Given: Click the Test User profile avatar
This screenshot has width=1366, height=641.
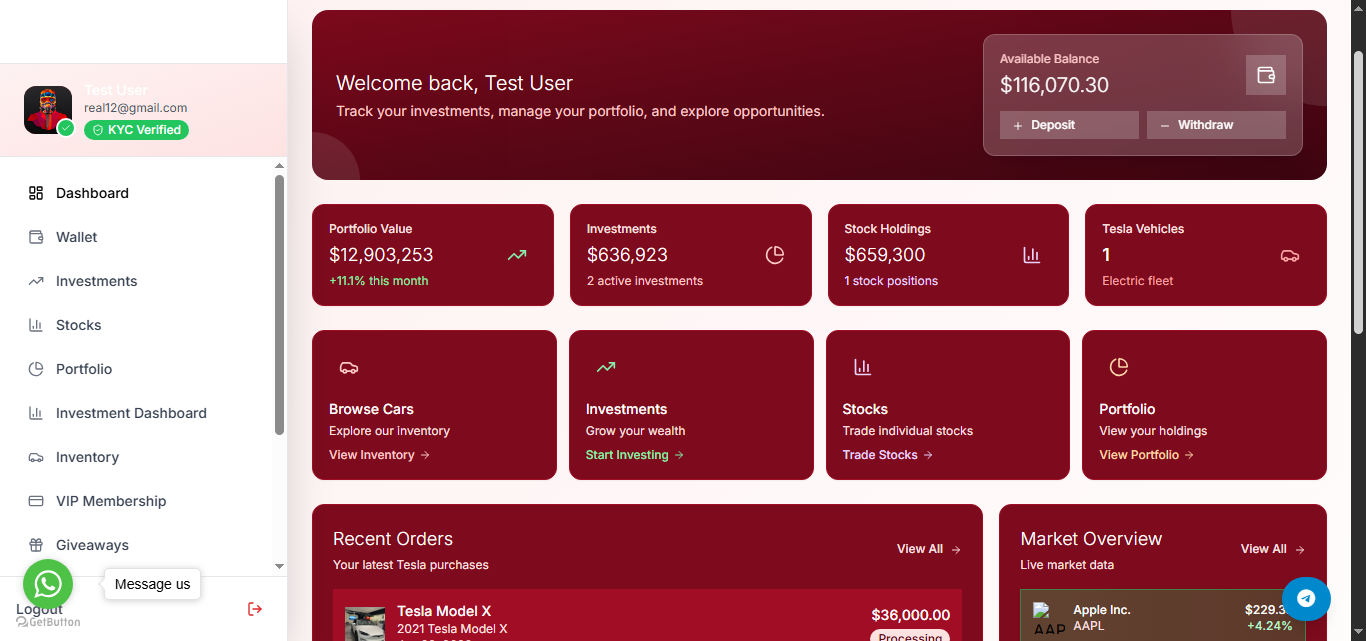Looking at the screenshot, I should 48,110.
